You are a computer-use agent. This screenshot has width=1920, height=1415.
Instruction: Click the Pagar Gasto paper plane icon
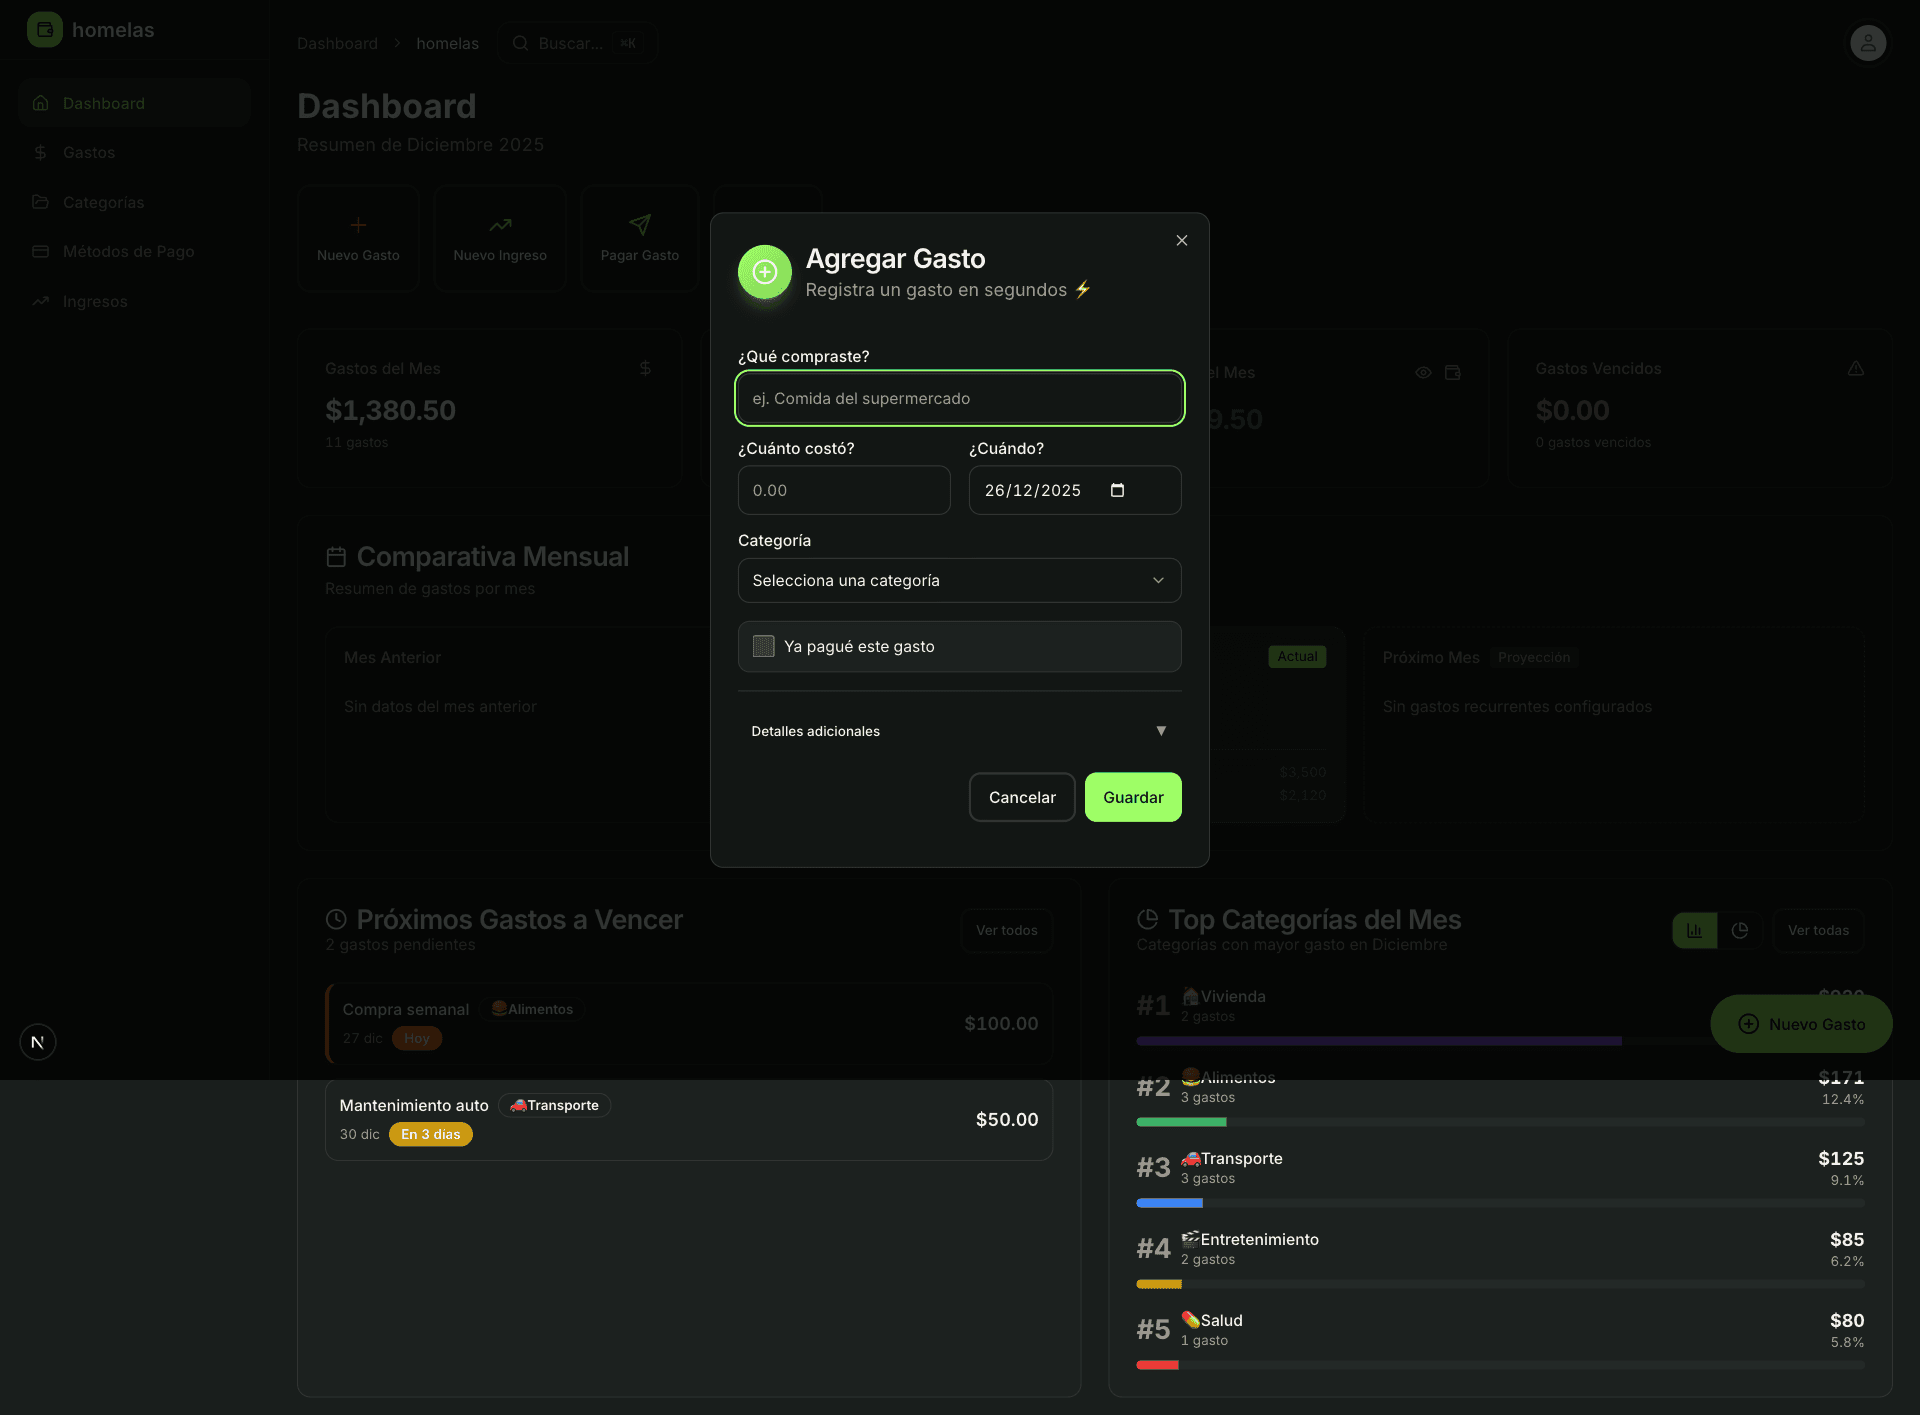coord(640,226)
